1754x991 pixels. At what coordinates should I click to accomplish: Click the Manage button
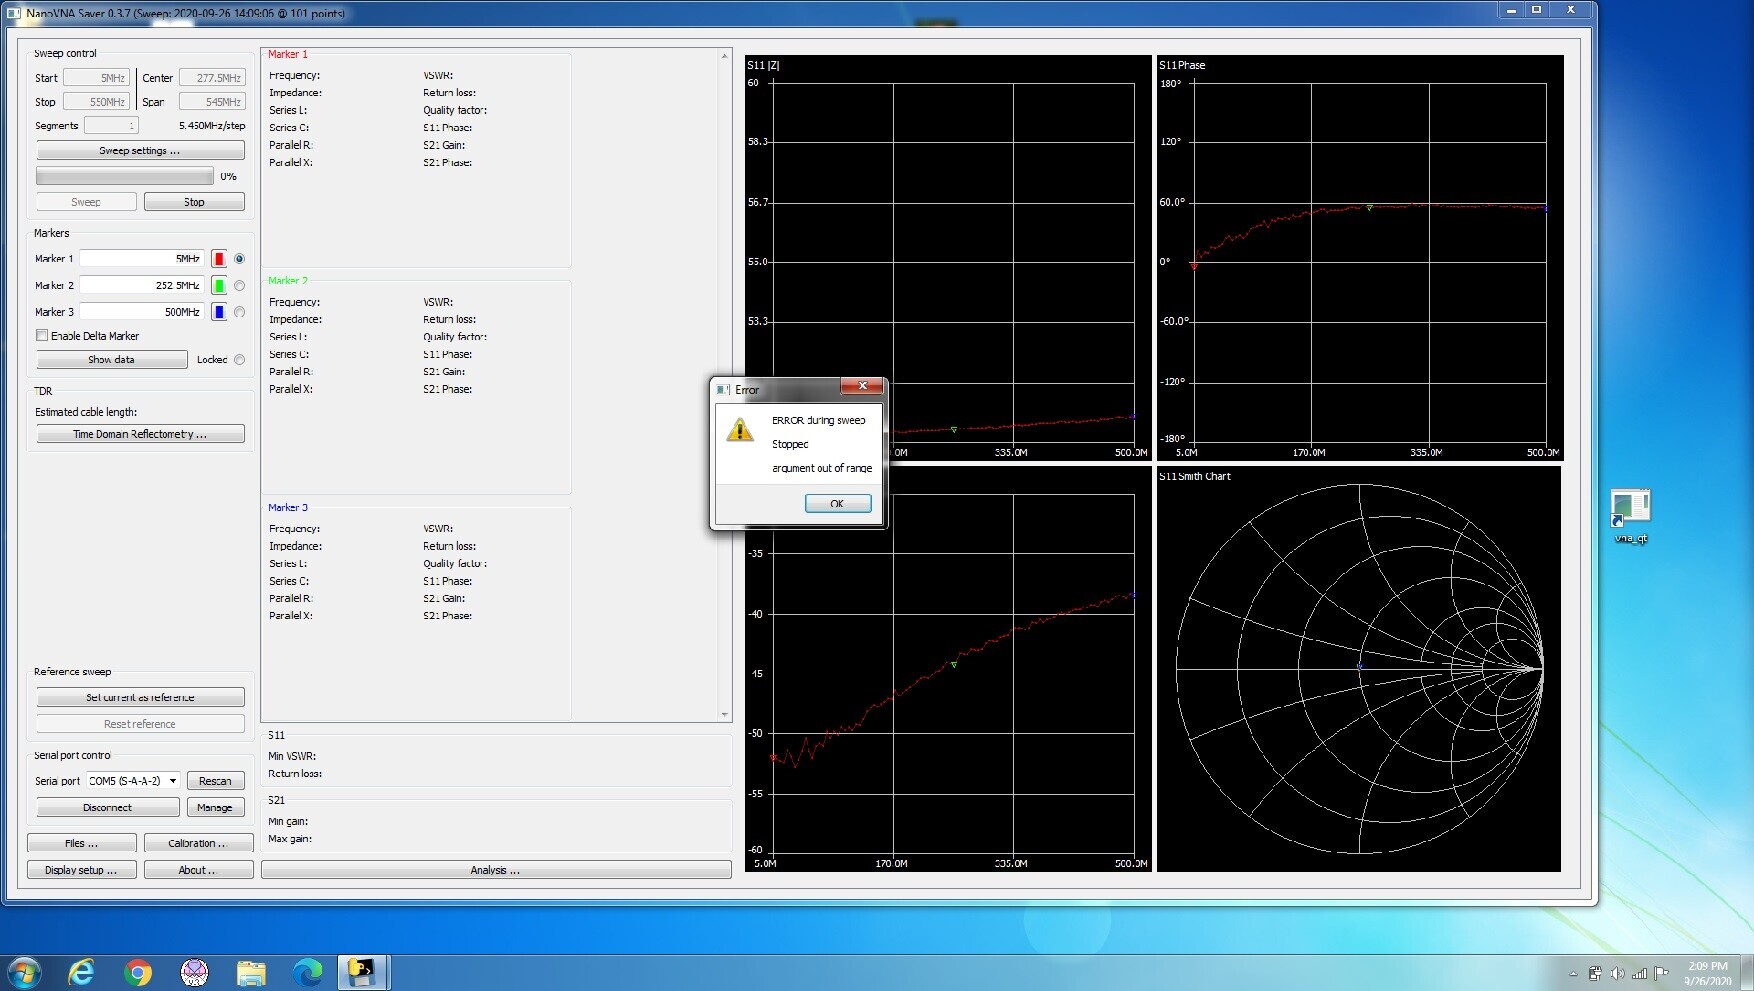[215, 807]
